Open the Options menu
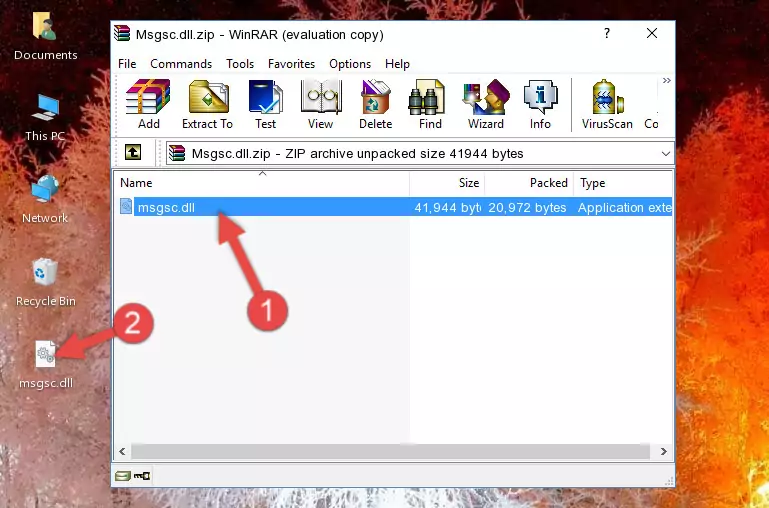The image size is (769, 508). click(350, 64)
